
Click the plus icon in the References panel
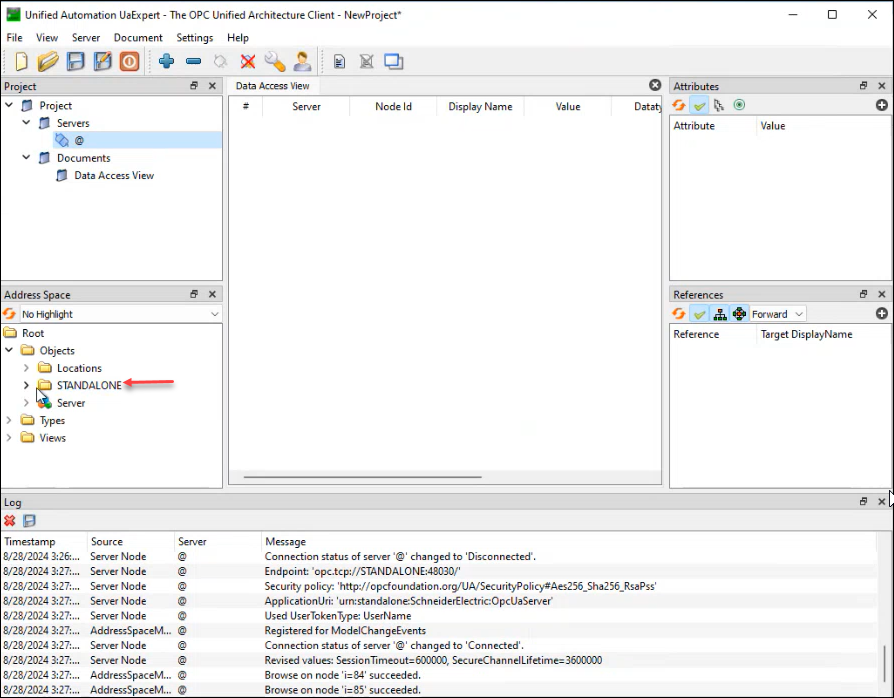coord(881,313)
